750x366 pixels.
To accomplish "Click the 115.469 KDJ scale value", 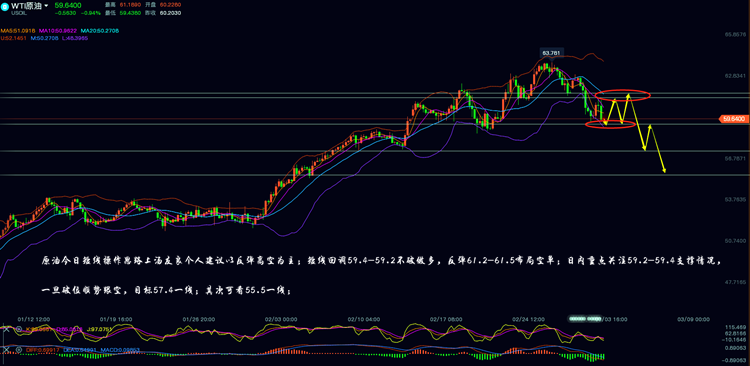I will coord(737,327).
